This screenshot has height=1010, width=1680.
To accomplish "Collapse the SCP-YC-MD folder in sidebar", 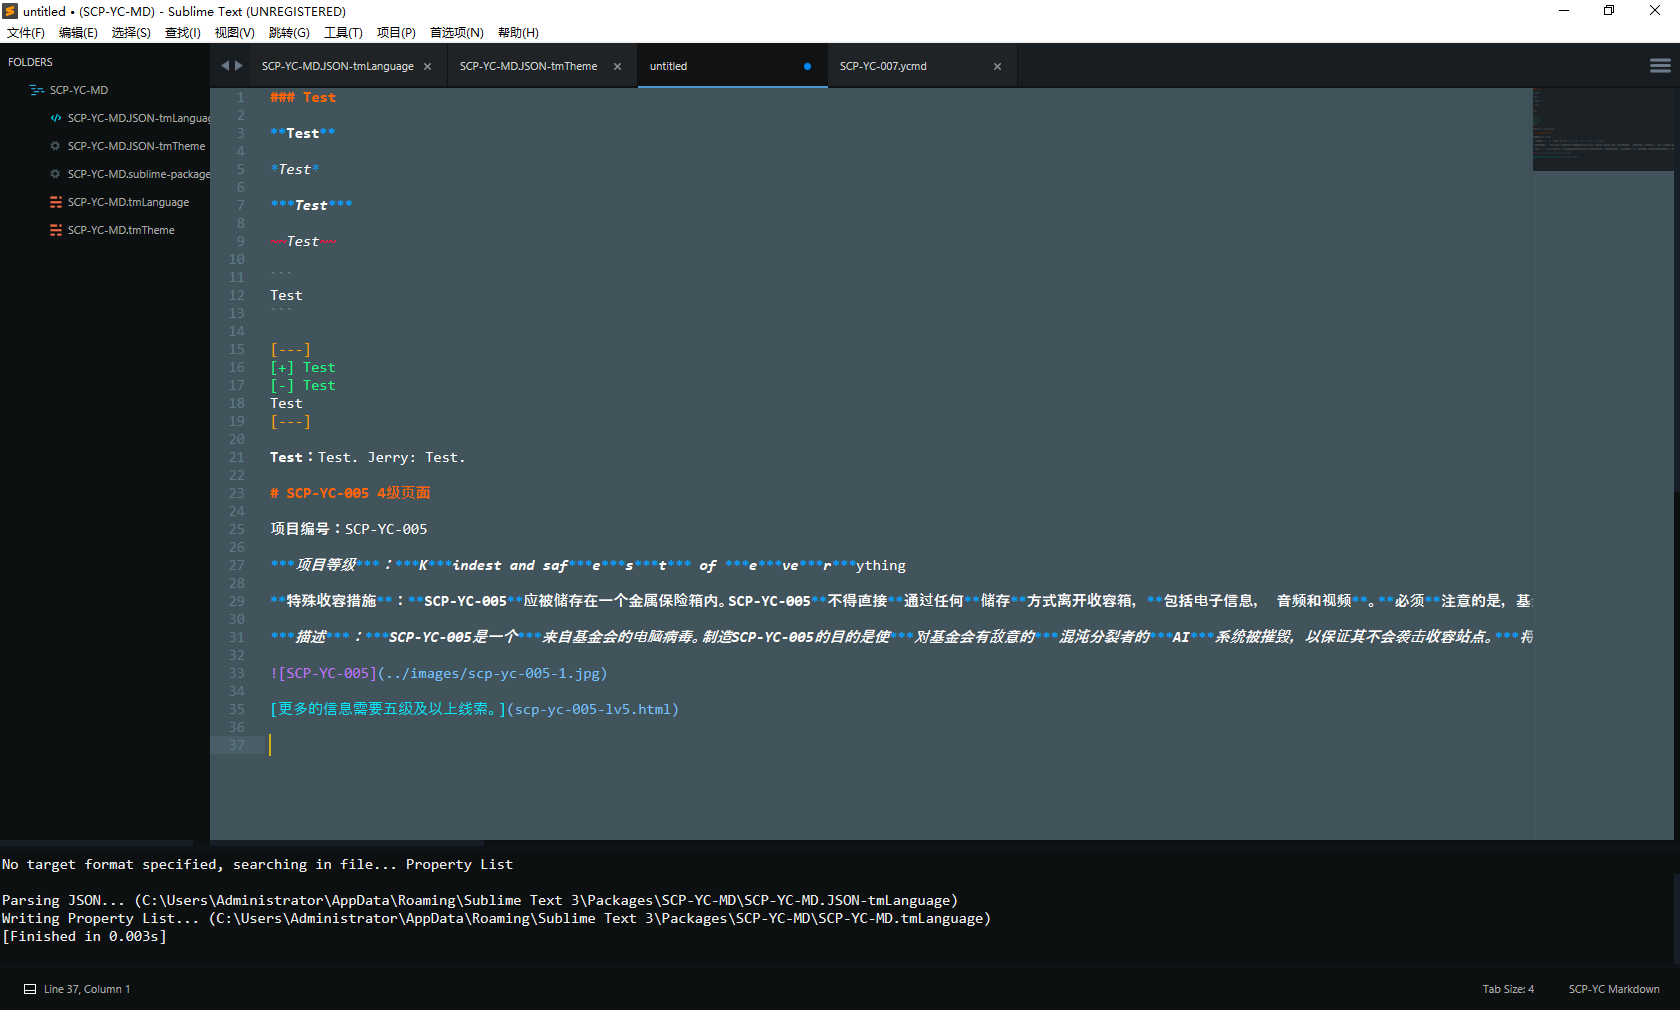I will coord(79,90).
